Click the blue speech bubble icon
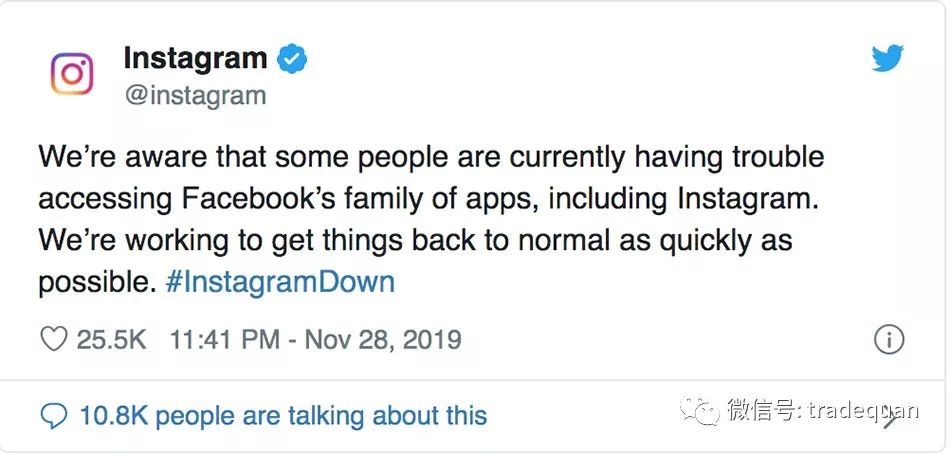Viewport: 950px width, 453px height. [54, 415]
